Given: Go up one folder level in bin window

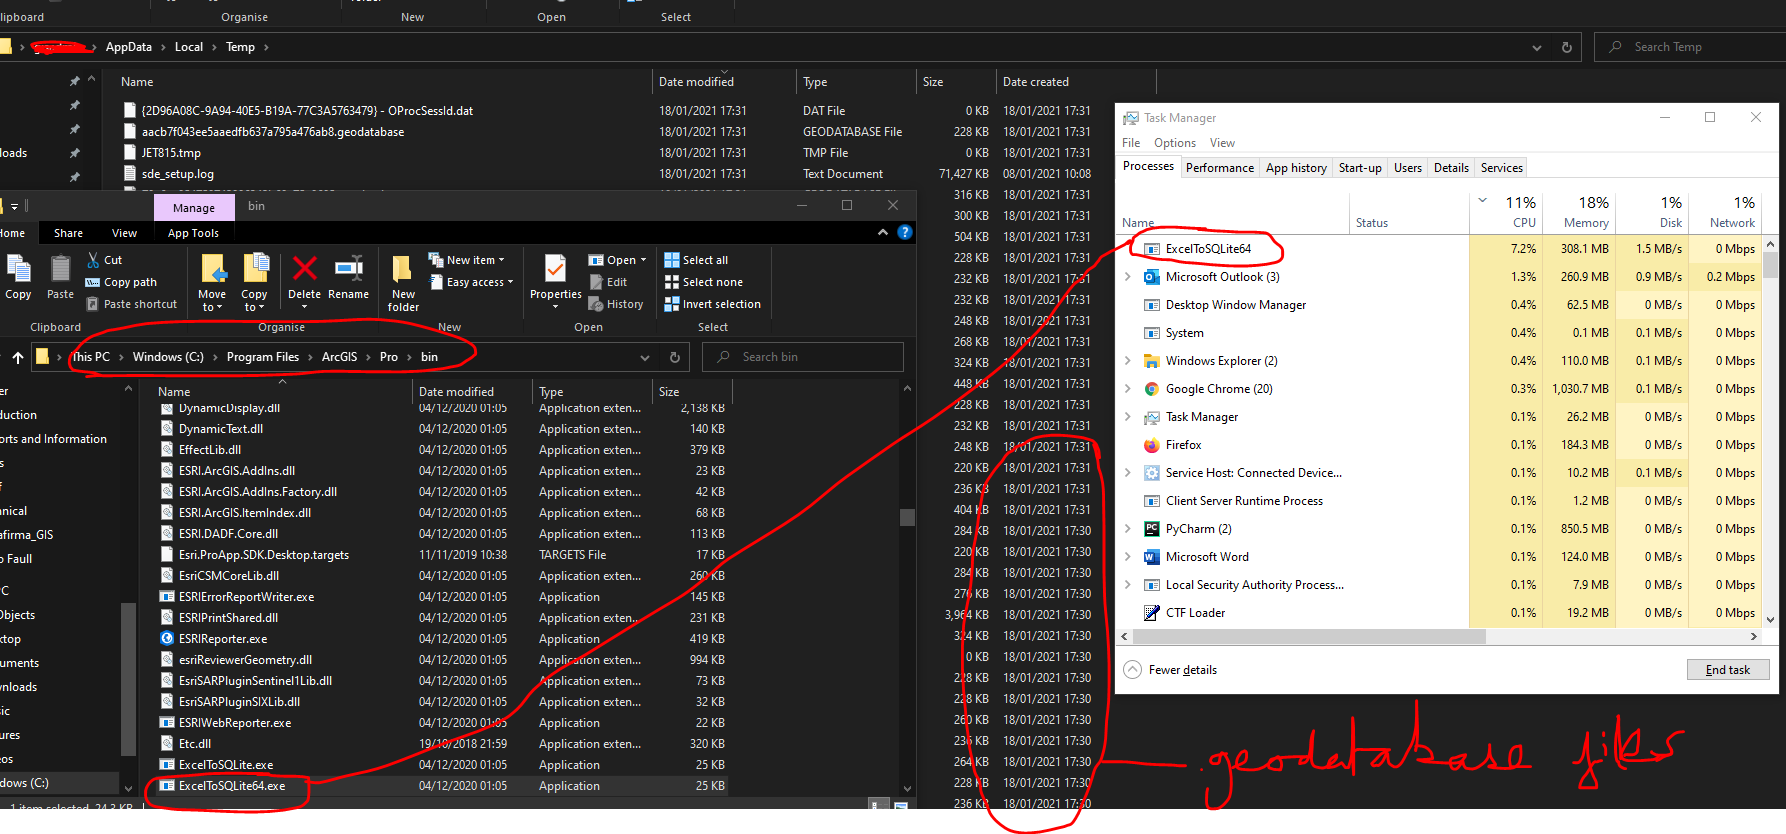Looking at the screenshot, I should coord(18,357).
